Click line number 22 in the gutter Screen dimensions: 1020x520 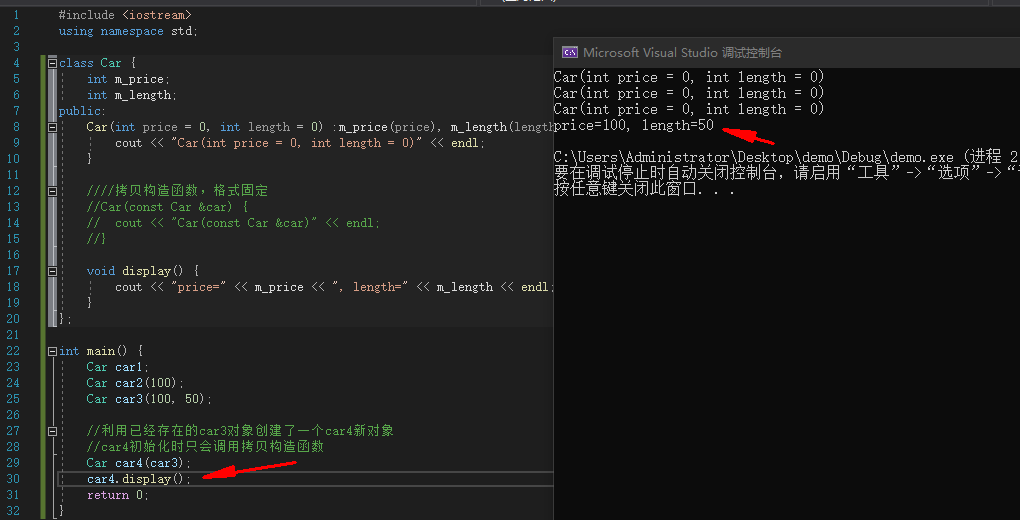pos(14,351)
